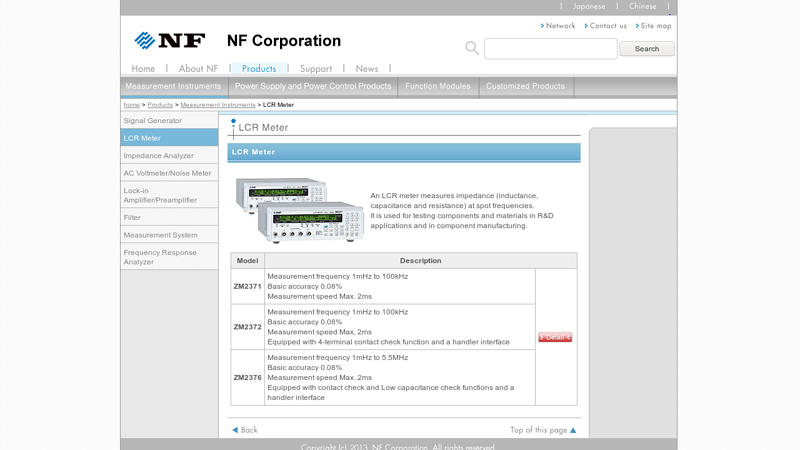This screenshot has height=450, width=800.
Task: Click the Back link text
Action: tap(249, 430)
